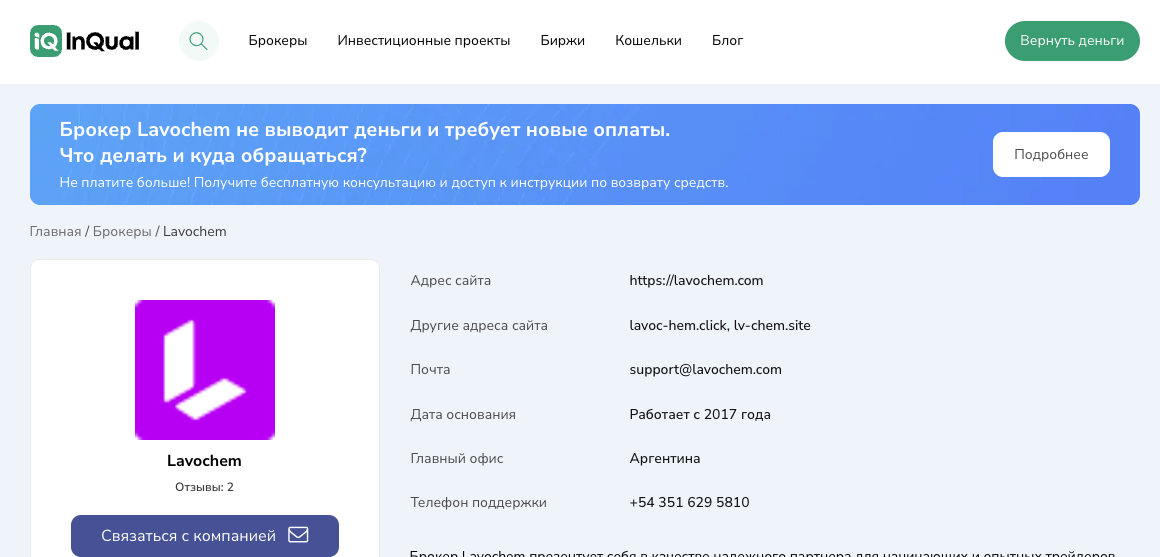1160x557 pixels.
Task: Click Подробнее in the blue banner
Action: tap(1051, 155)
